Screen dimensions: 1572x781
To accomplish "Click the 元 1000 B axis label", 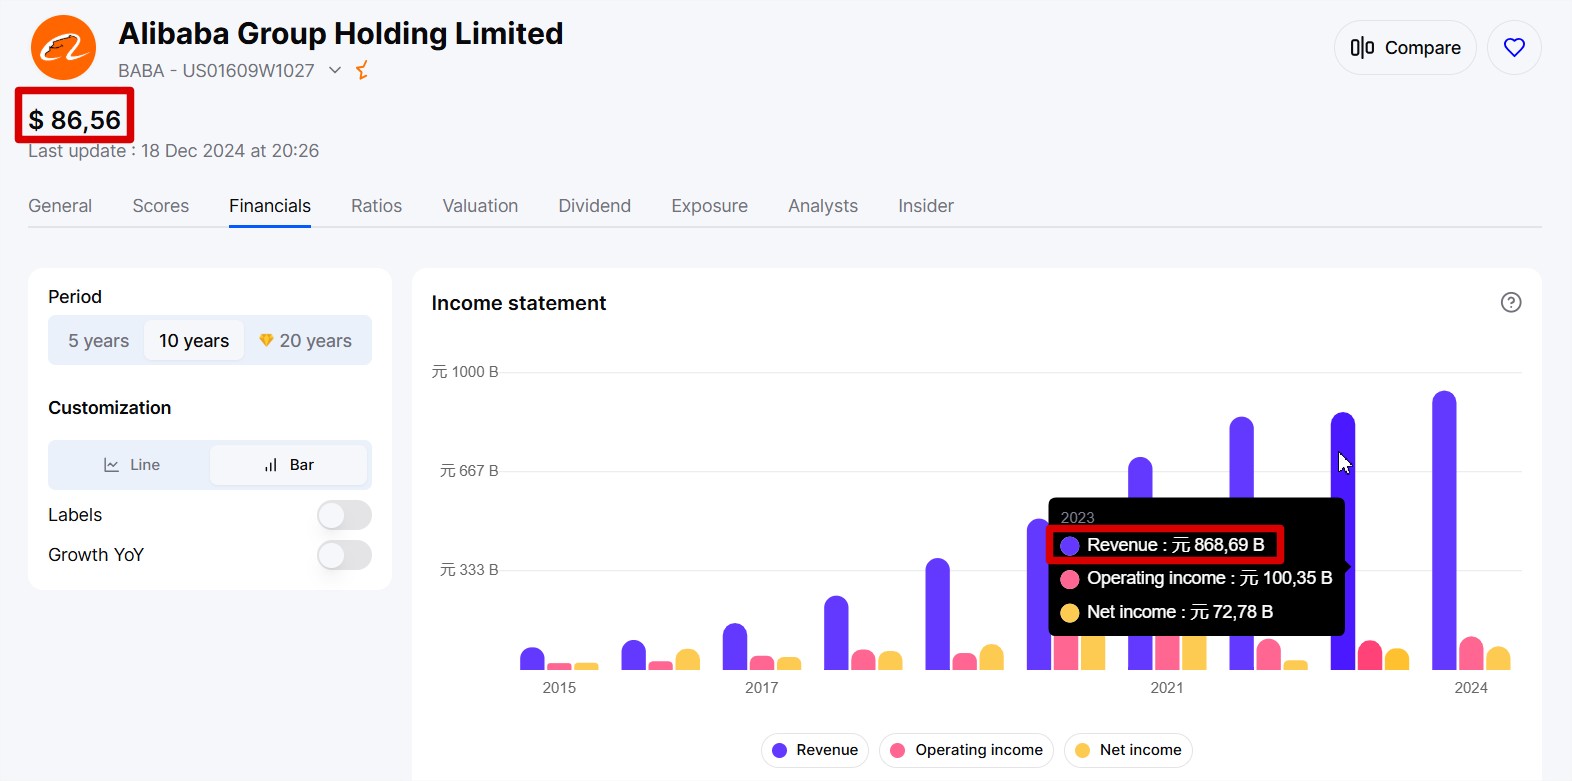I will (465, 372).
